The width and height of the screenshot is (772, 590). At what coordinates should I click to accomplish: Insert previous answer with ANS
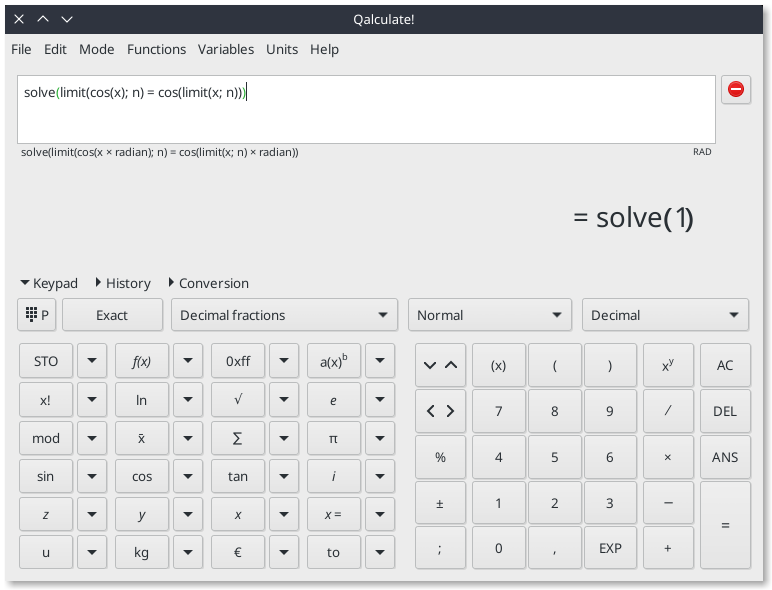pos(725,457)
